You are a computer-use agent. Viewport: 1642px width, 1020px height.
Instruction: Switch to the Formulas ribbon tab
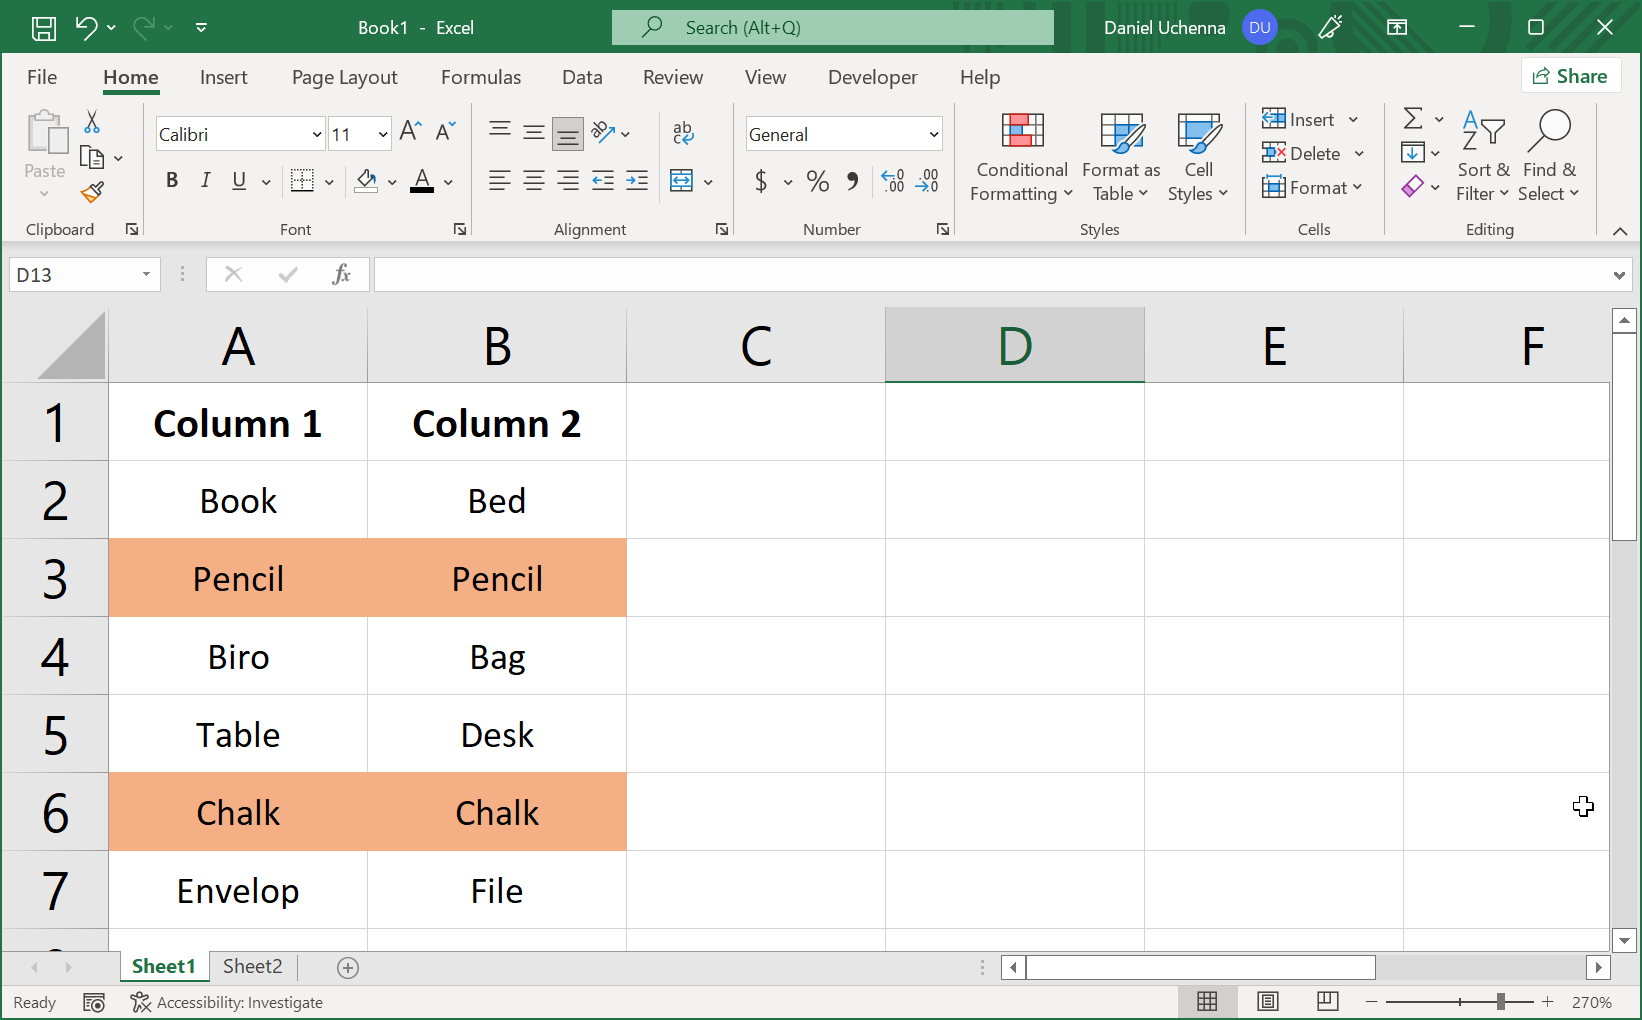click(481, 77)
